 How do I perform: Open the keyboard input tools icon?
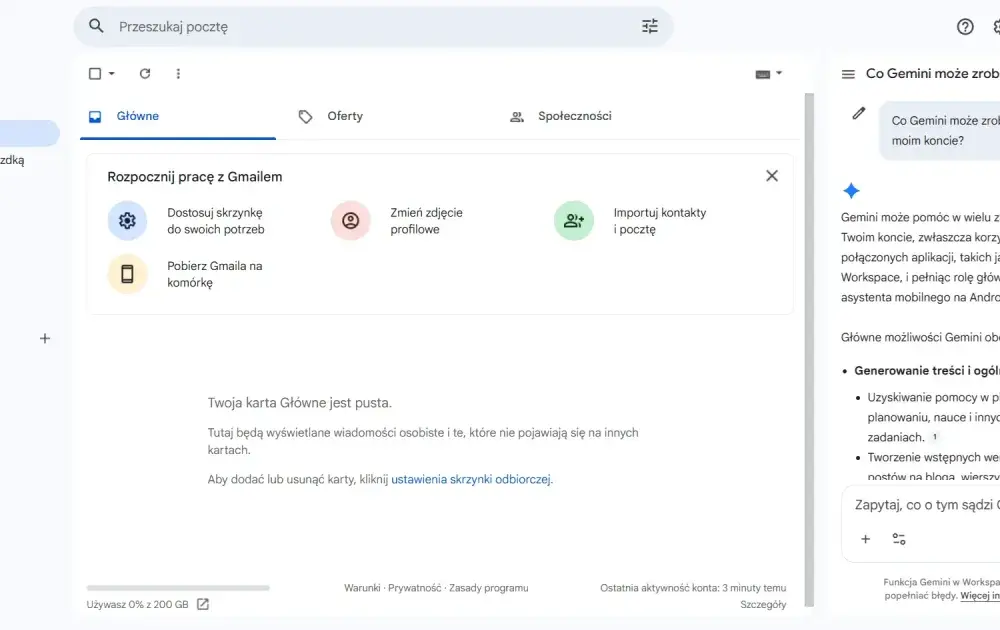762,74
